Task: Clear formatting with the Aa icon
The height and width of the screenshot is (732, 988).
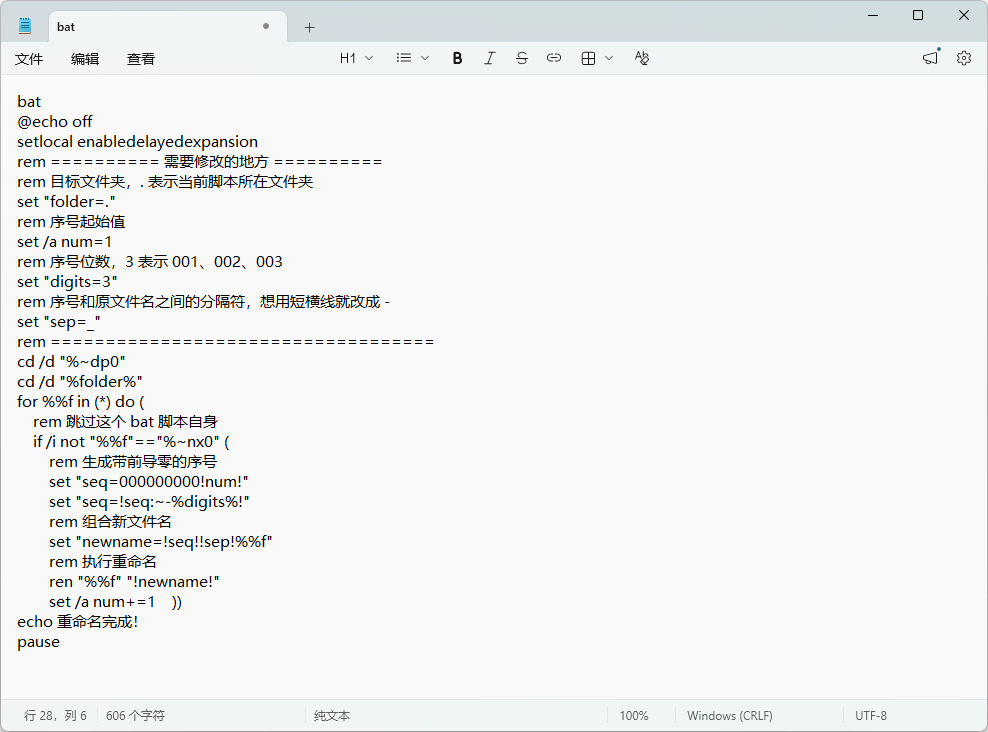Action: tap(641, 59)
